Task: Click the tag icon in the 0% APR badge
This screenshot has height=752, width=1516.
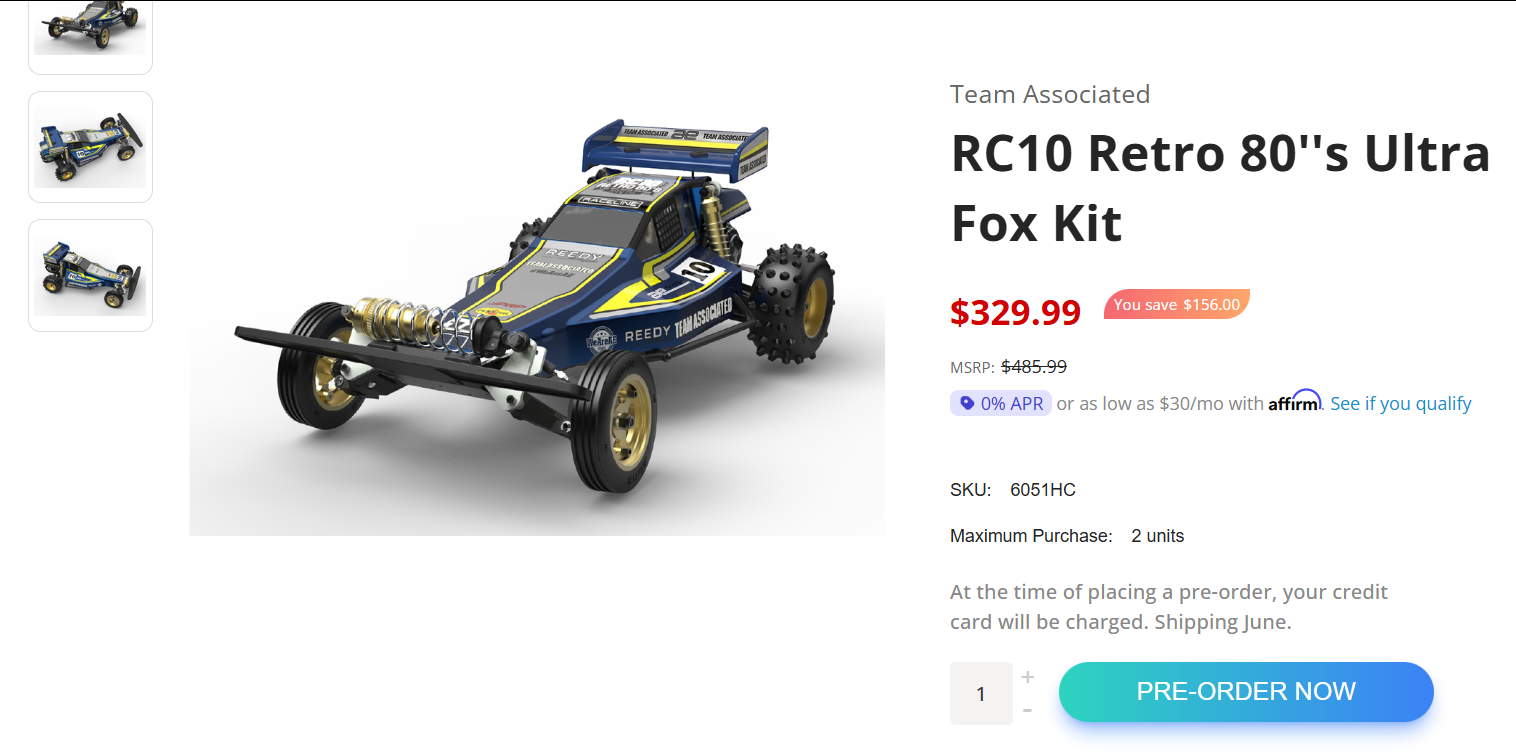Action: [966, 403]
